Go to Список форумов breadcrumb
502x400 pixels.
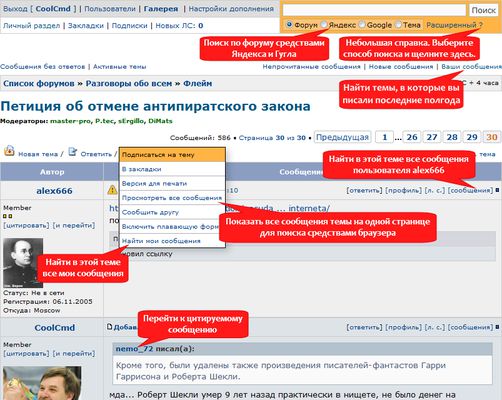point(39,83)
